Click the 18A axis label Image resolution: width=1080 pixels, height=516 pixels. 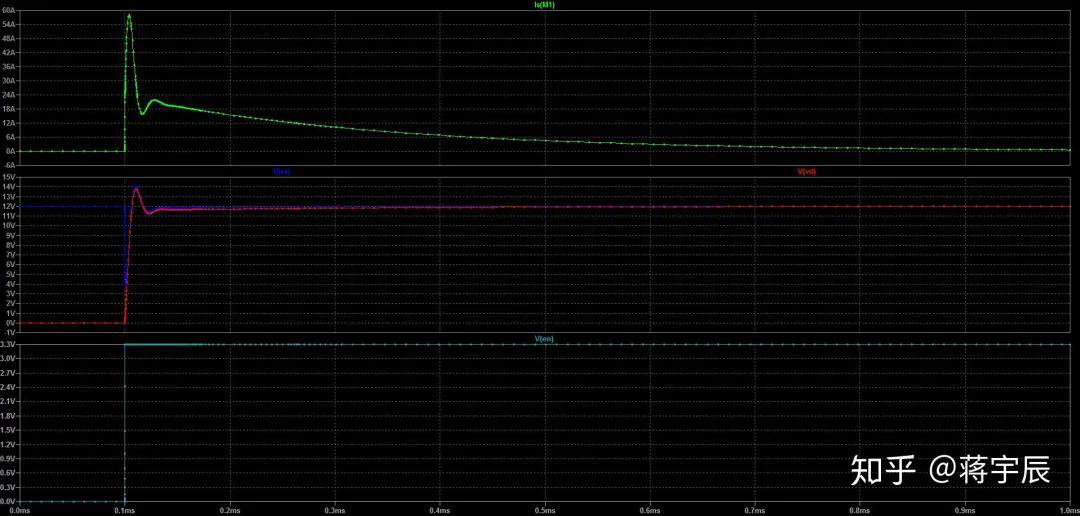click(11, 109)
